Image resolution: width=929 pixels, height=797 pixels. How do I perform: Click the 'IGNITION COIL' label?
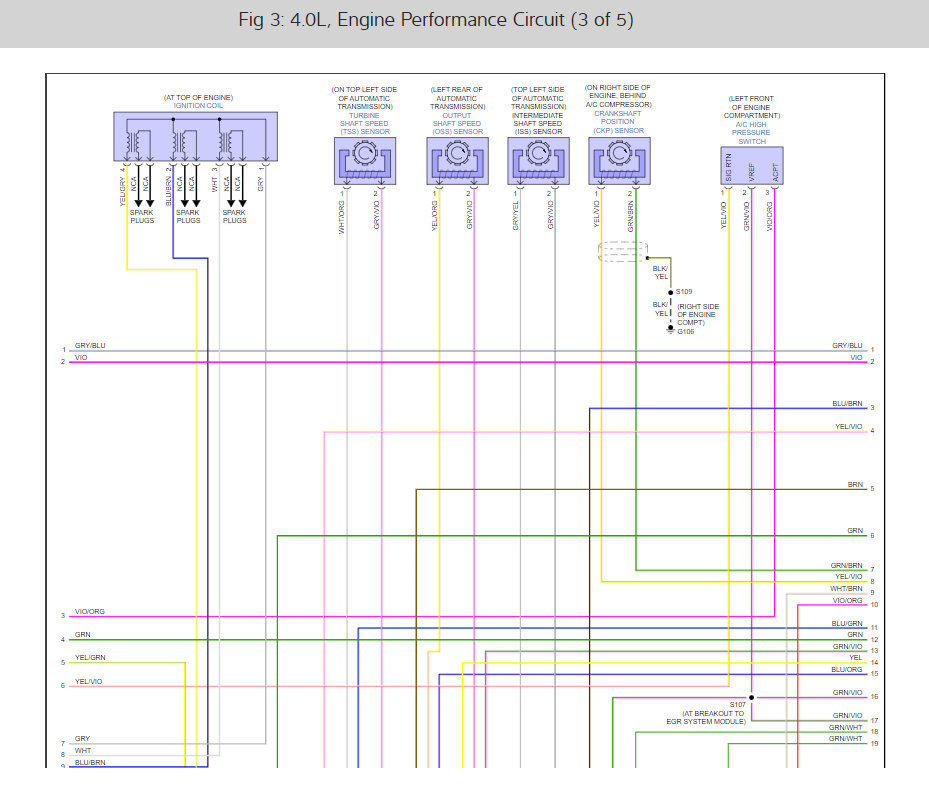point(198,105)
